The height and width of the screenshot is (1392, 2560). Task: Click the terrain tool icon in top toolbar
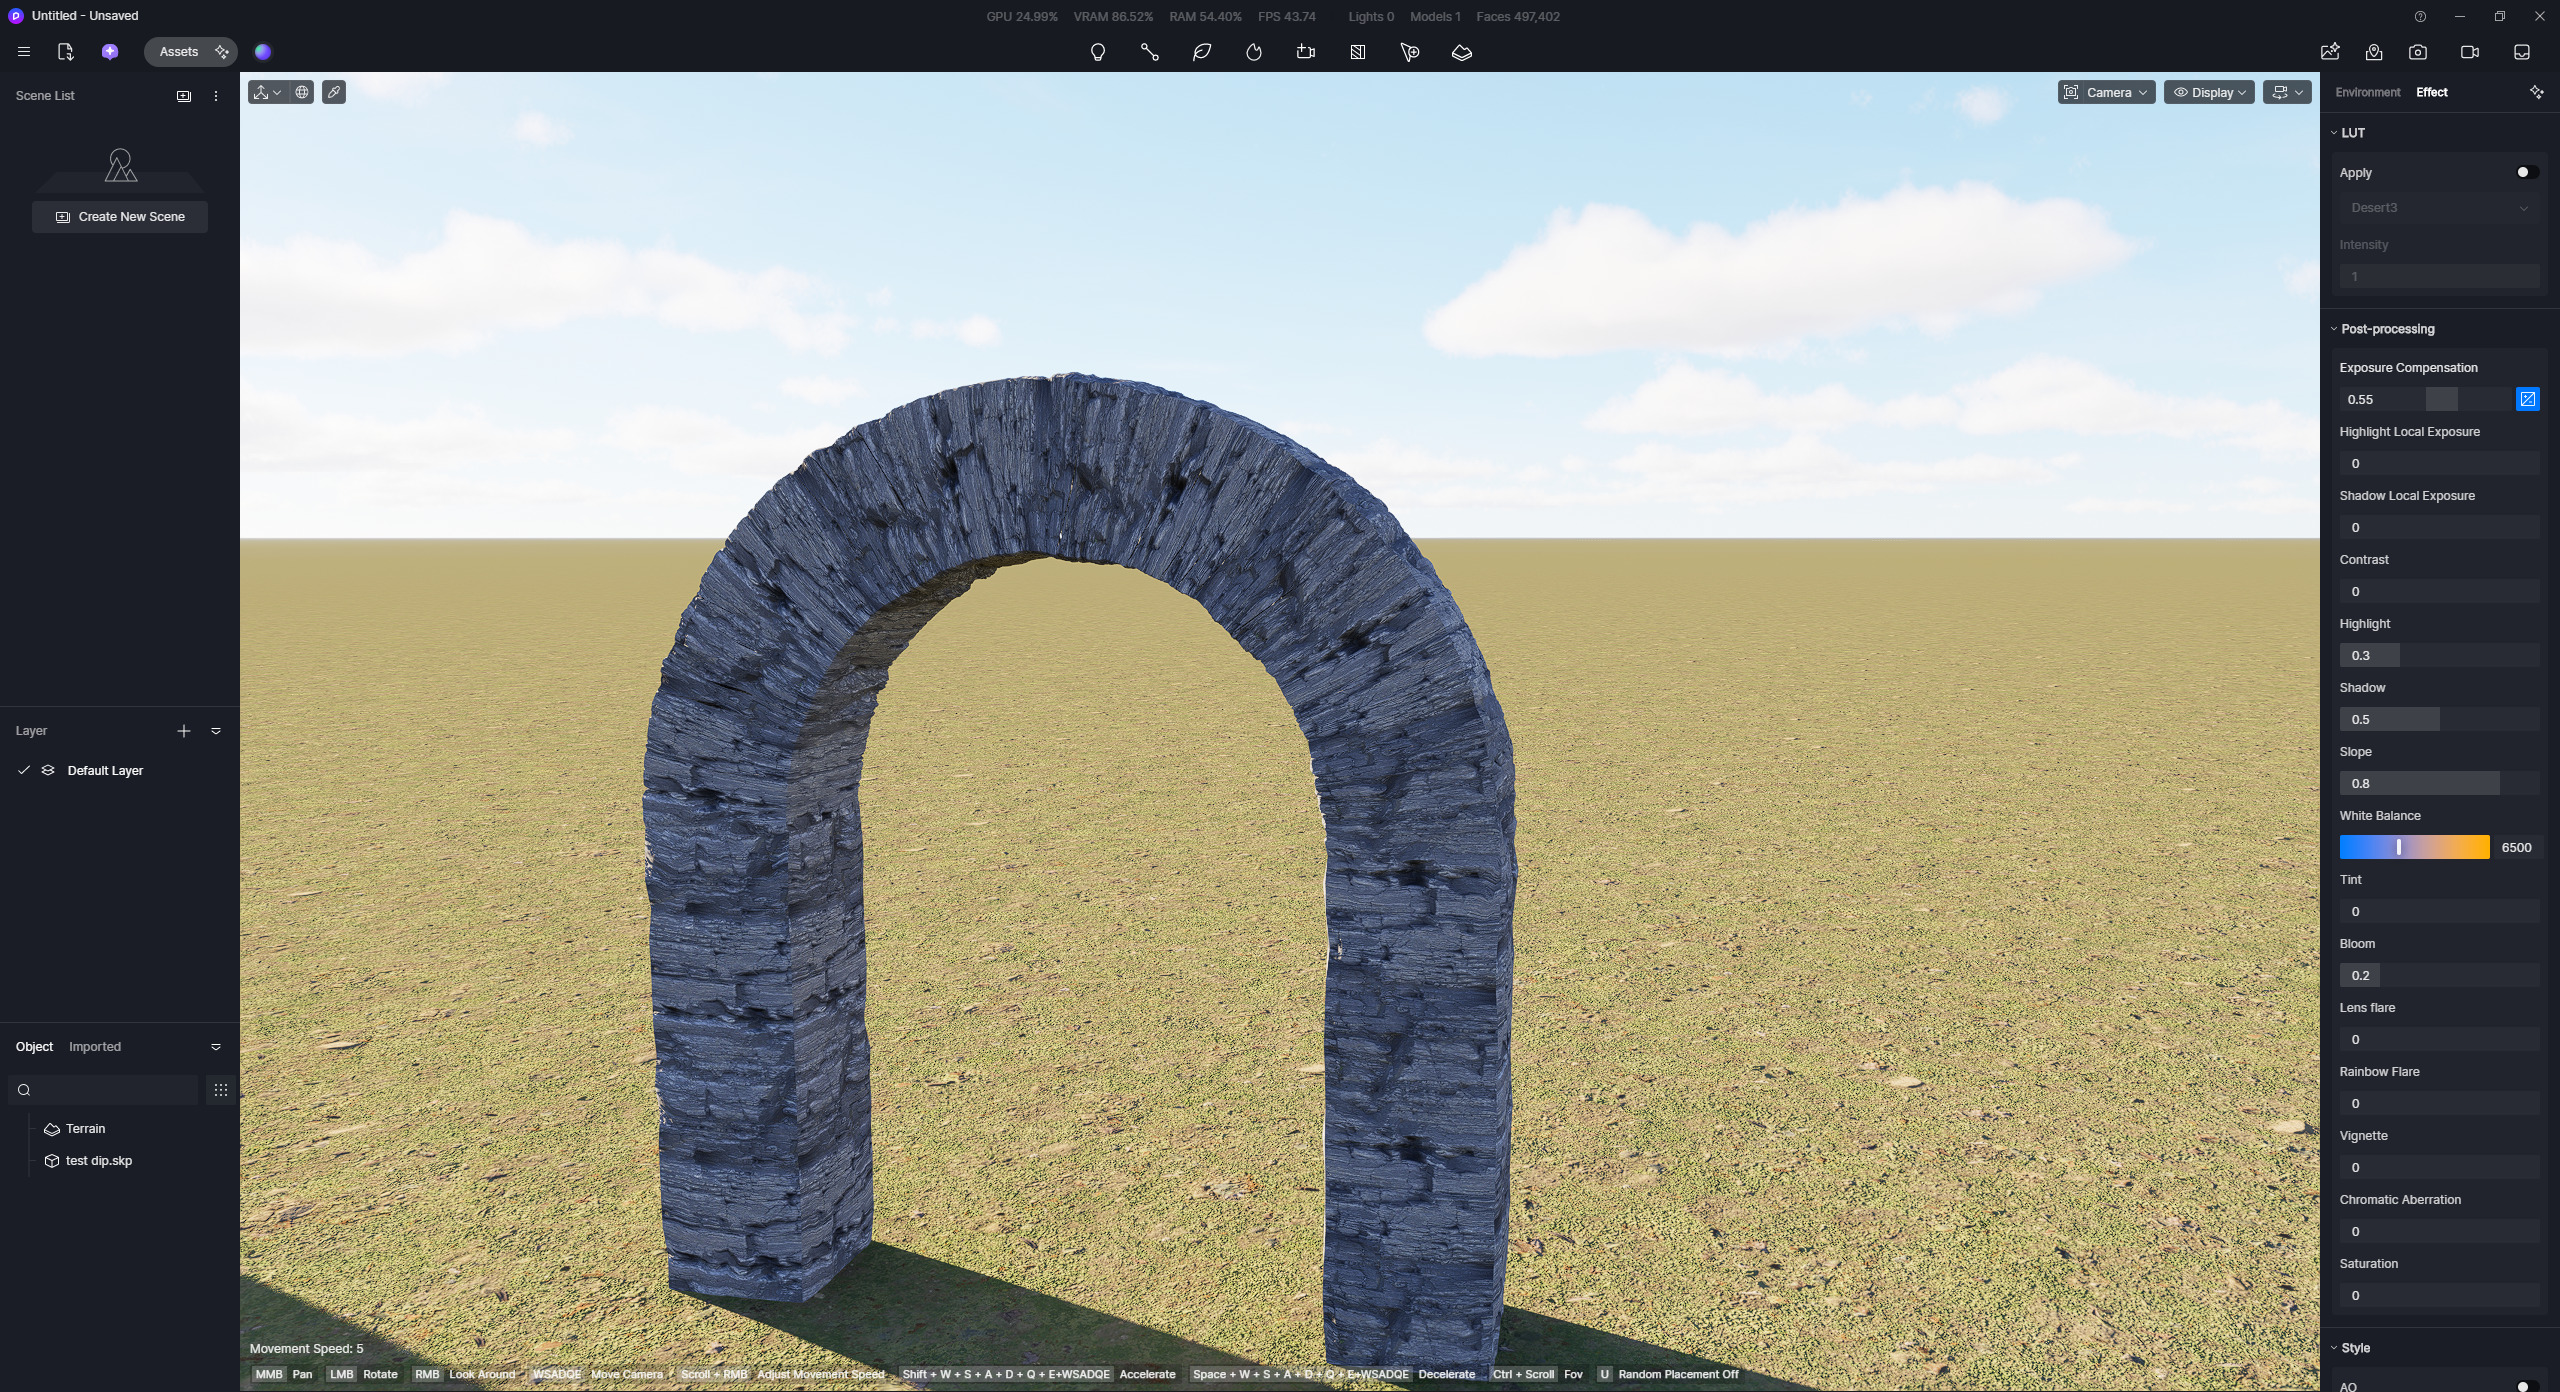[1461, 52]
